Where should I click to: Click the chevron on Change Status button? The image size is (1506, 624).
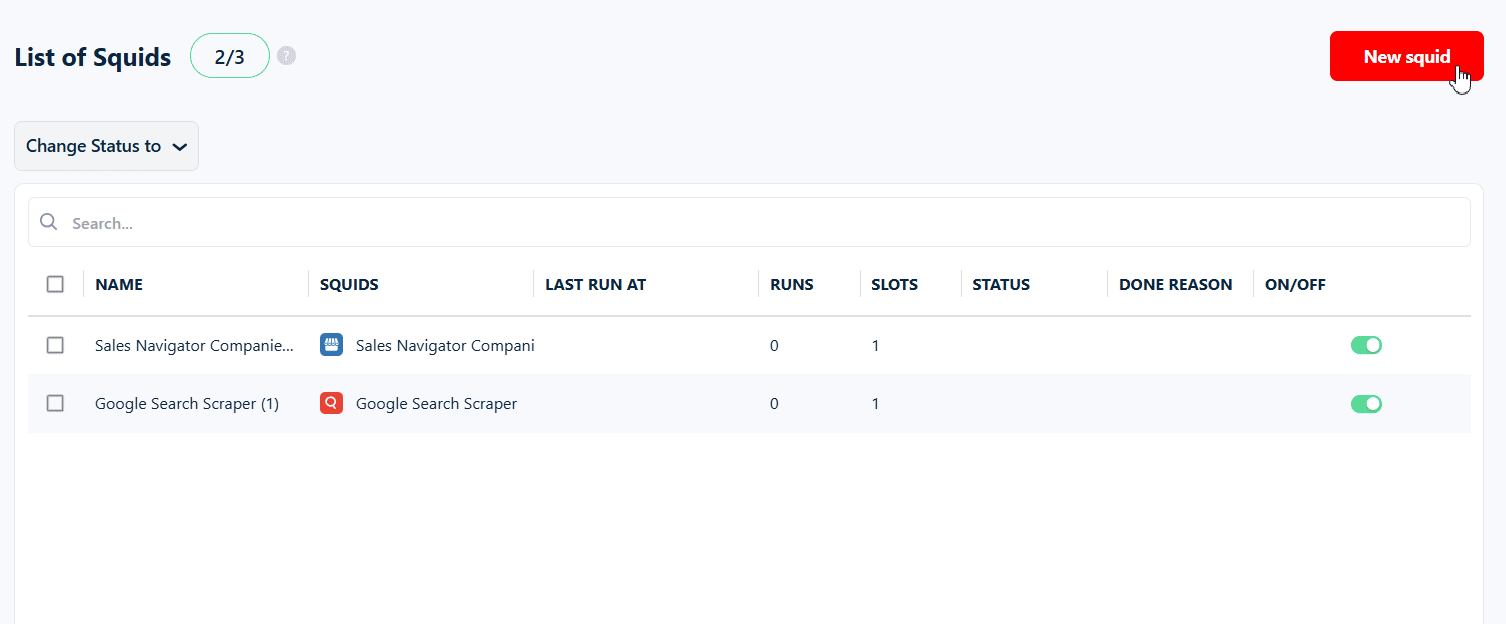coord(180,146)
